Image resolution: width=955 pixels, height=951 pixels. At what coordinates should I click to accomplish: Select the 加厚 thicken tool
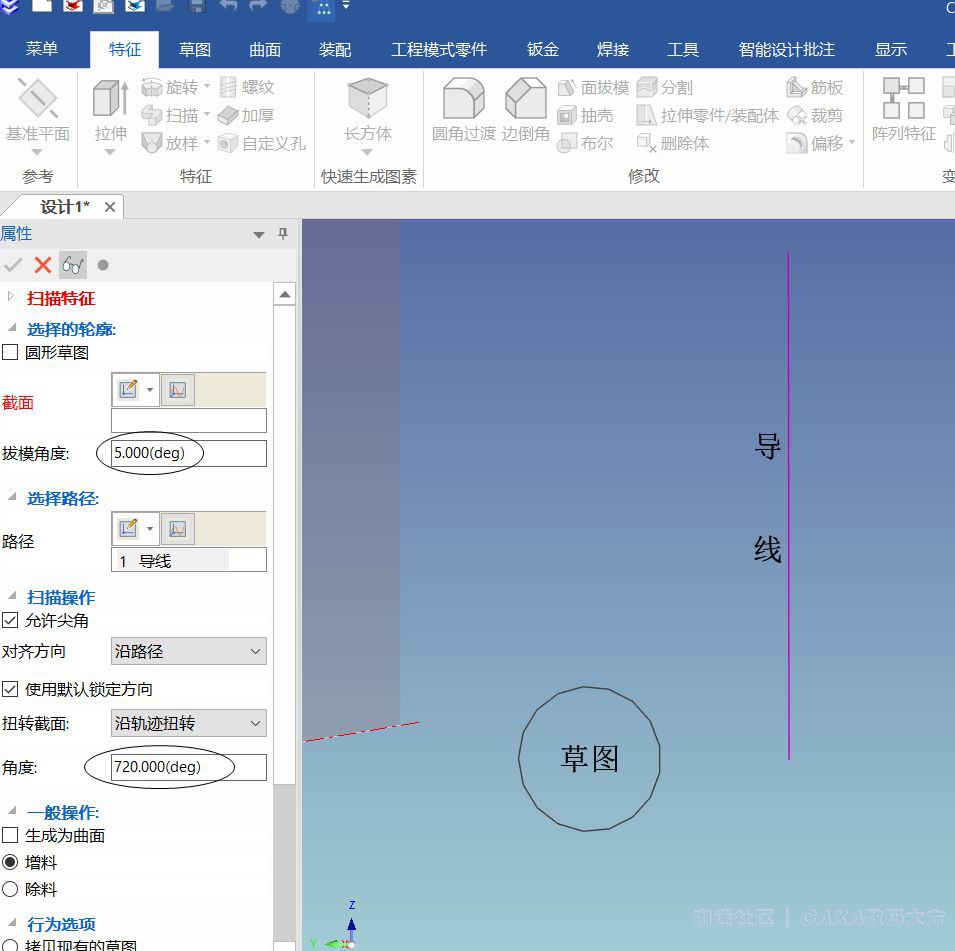(x=246, y=115)
